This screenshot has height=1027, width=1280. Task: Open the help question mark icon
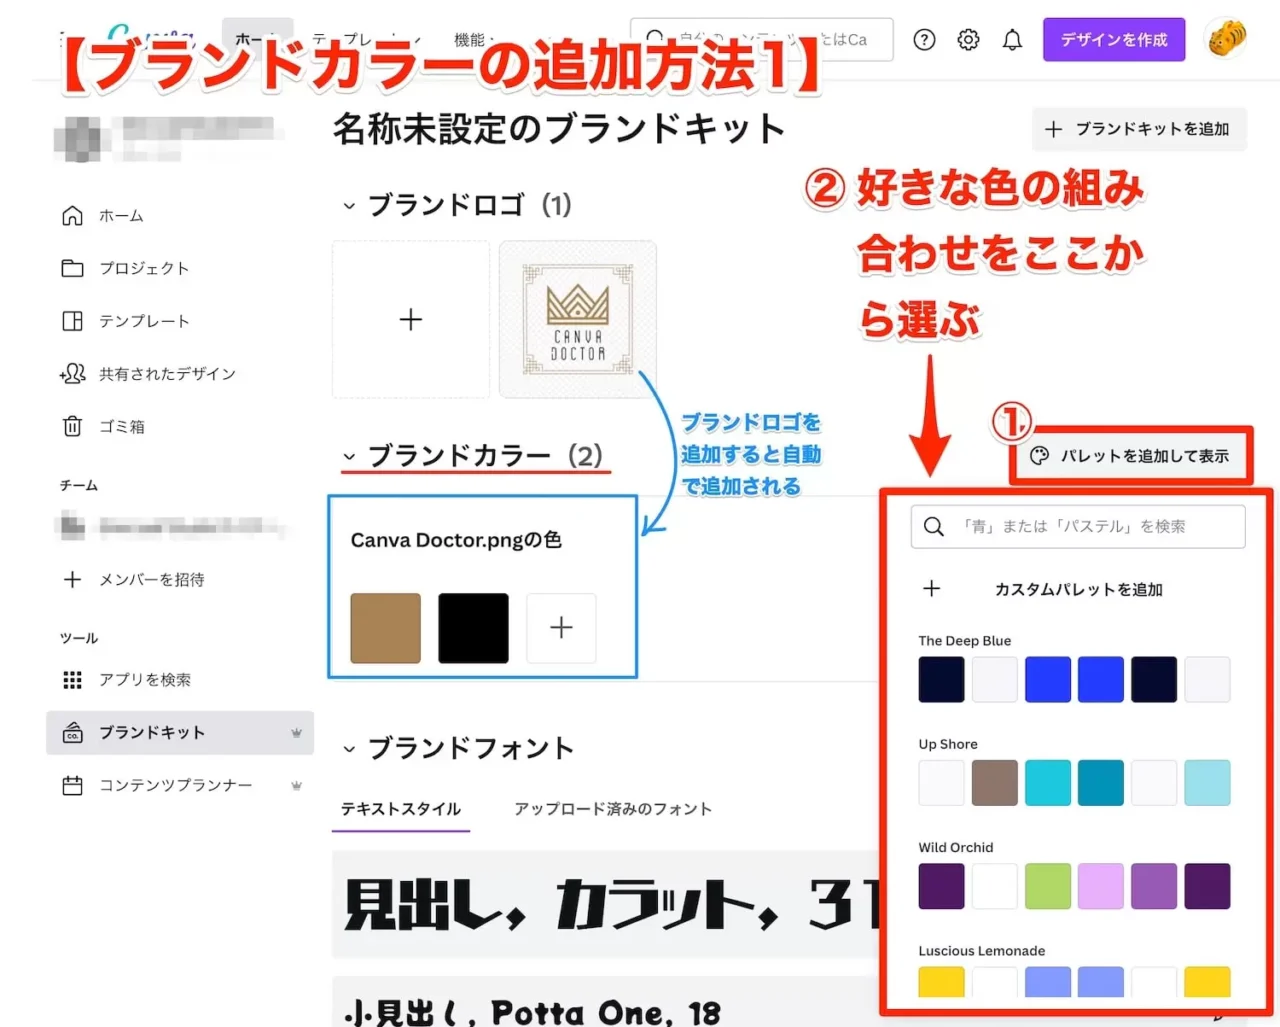924,40
